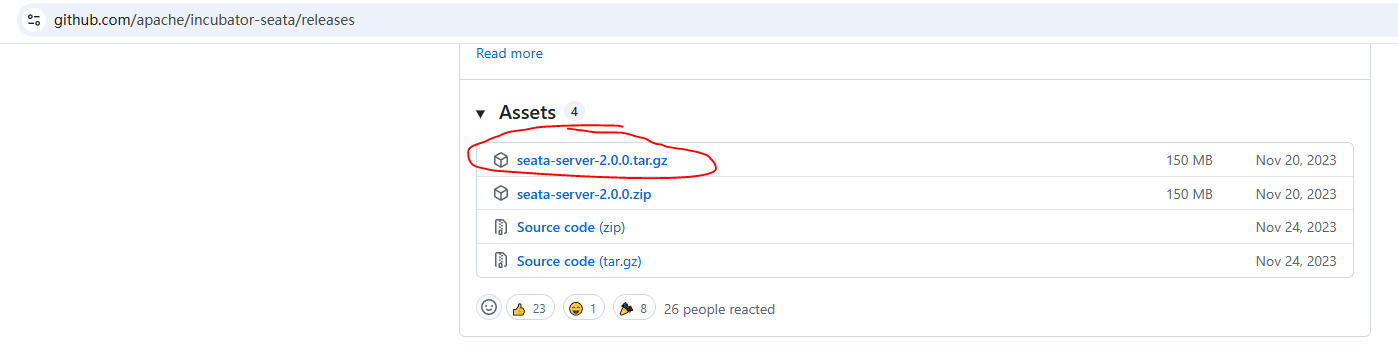Toggle the hooray party reaction with 8

tap(634, 308)
